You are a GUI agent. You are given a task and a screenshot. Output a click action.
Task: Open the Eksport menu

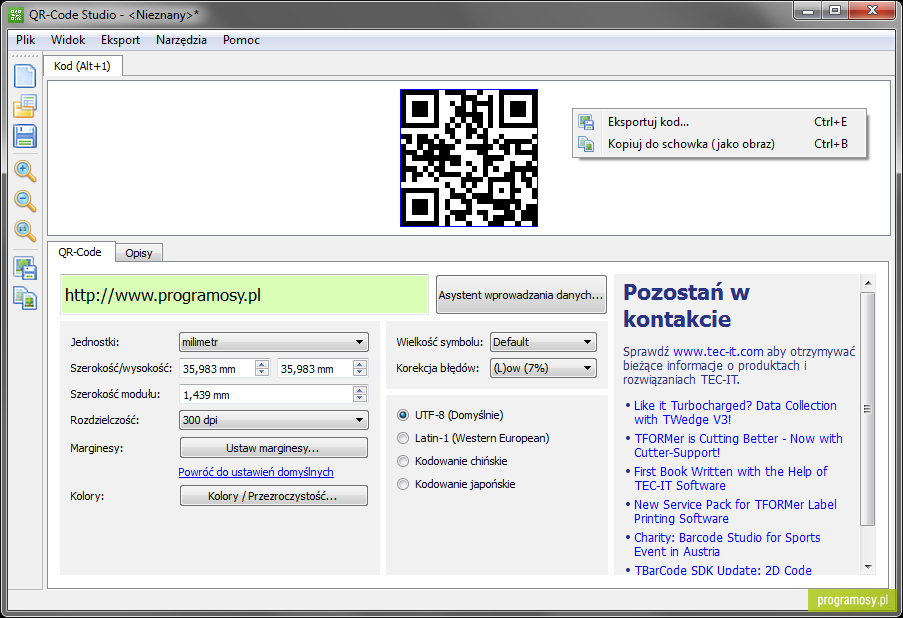coord(120,40)
